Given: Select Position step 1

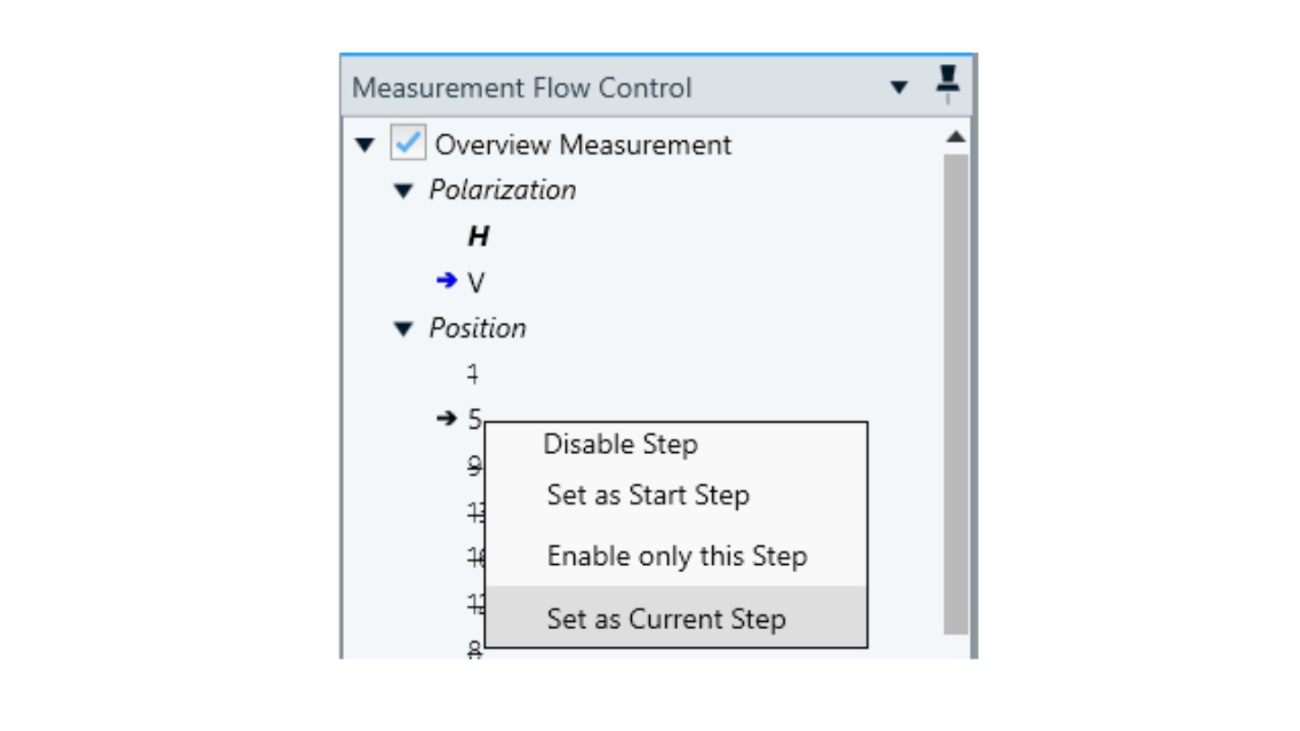Looking at the screenshot, I should point(473,374).
